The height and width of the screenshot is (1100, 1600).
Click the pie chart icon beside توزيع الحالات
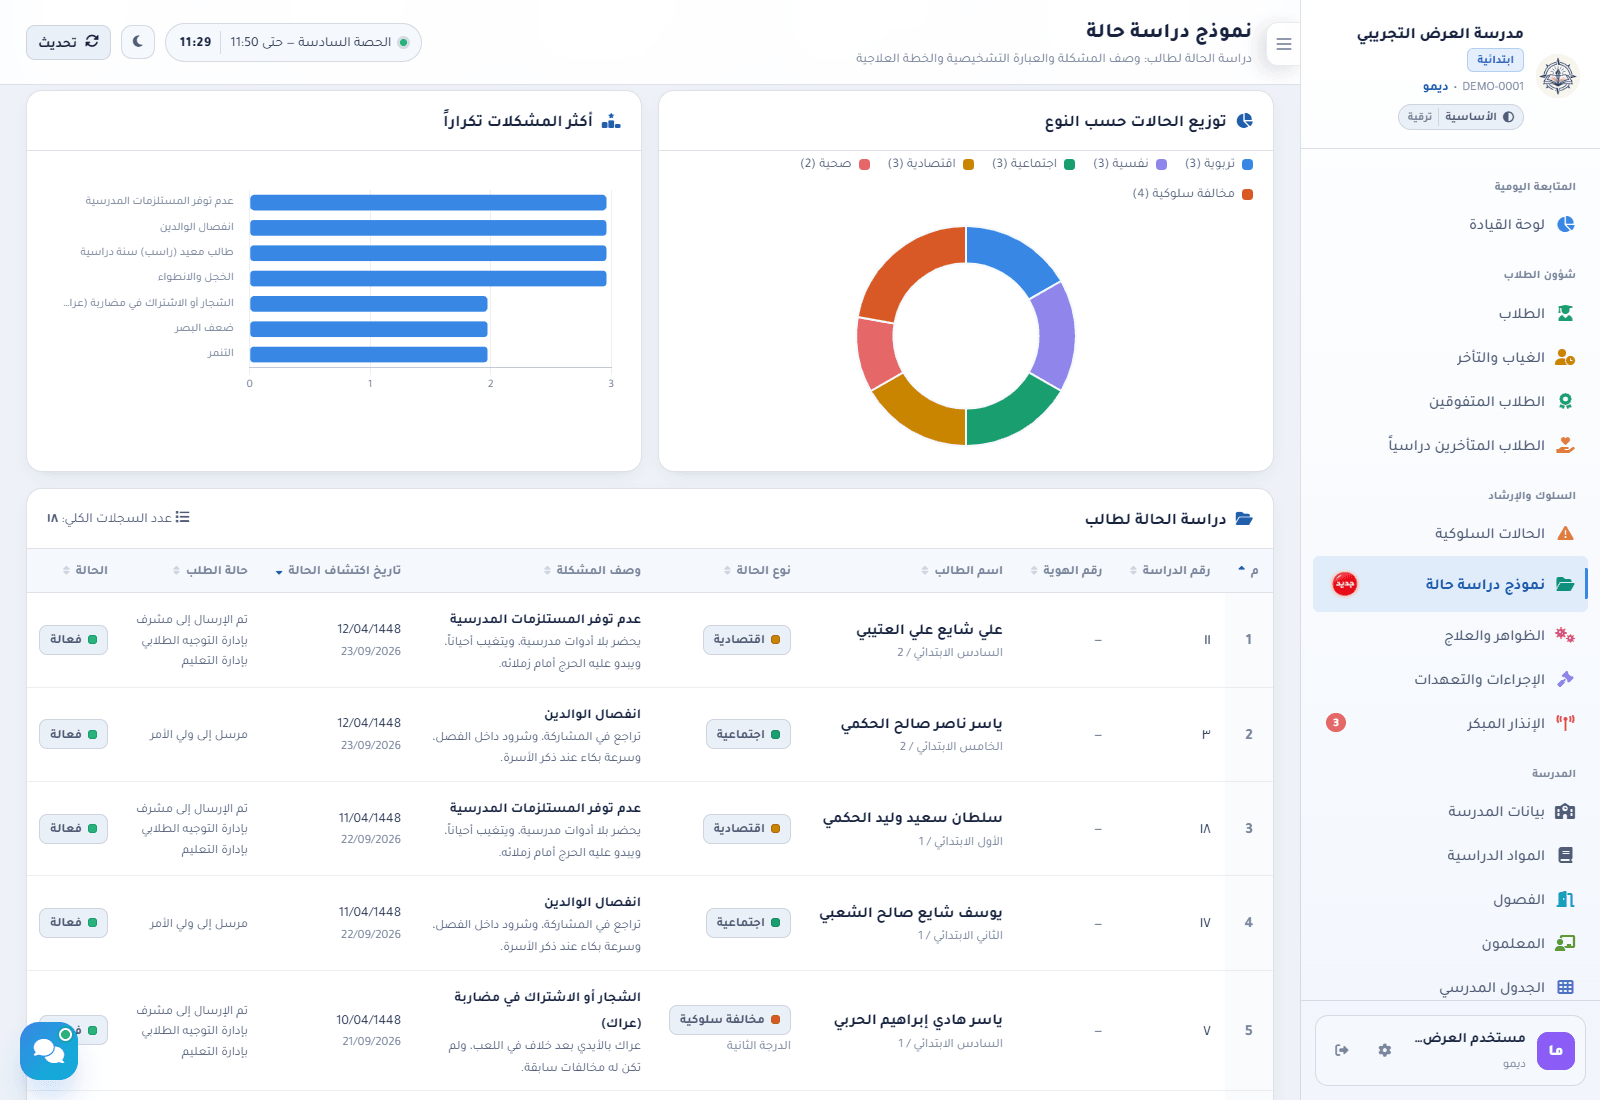pos(1245,120)
